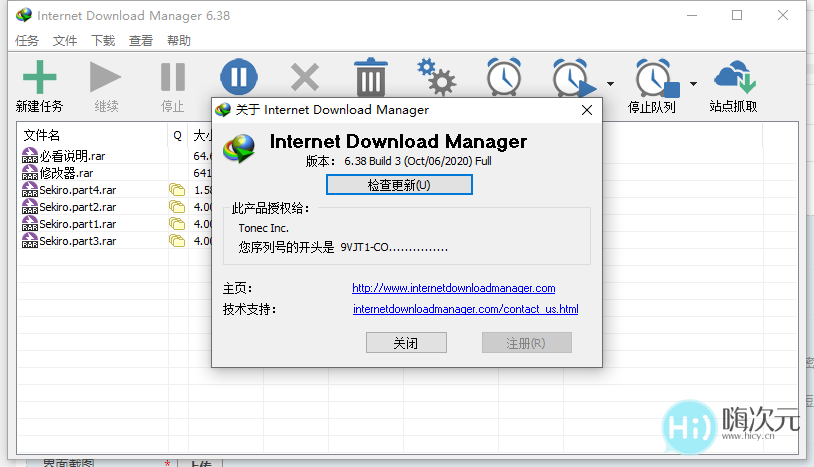This screenshot has height=467, width=814.
Task: Click the blue Stop All circle icon
Action: click(x=239, y=77)
